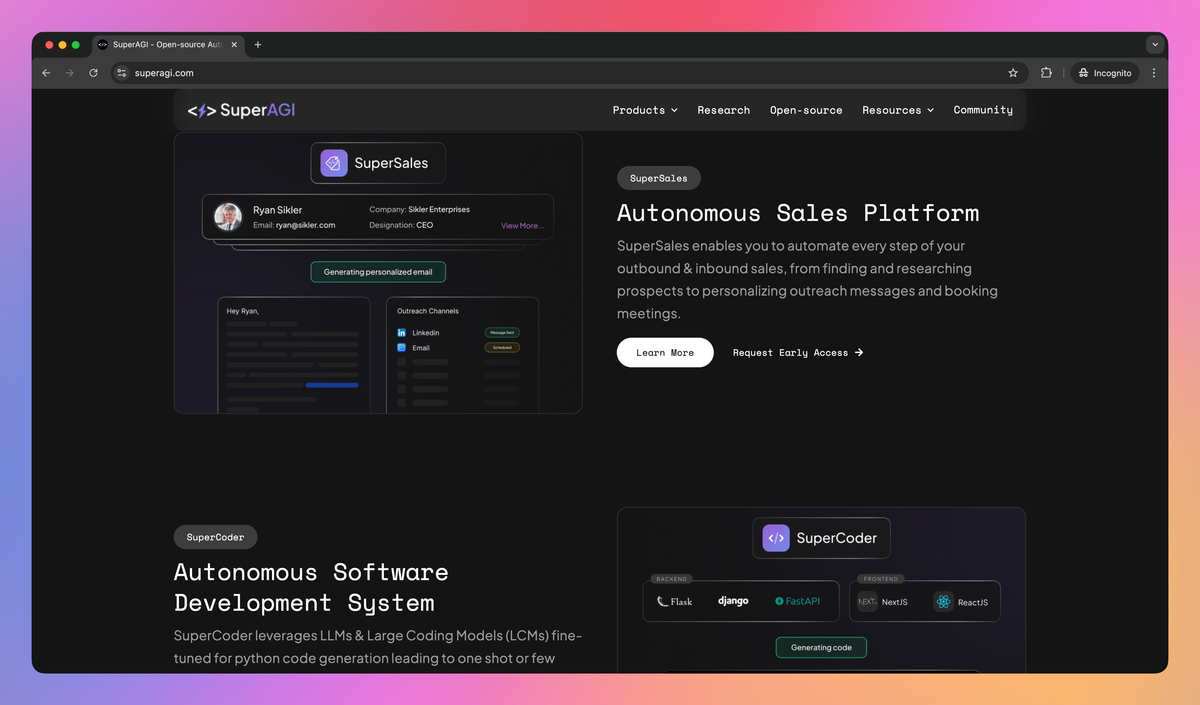Click the SuperSales pill label

(659, 178)
